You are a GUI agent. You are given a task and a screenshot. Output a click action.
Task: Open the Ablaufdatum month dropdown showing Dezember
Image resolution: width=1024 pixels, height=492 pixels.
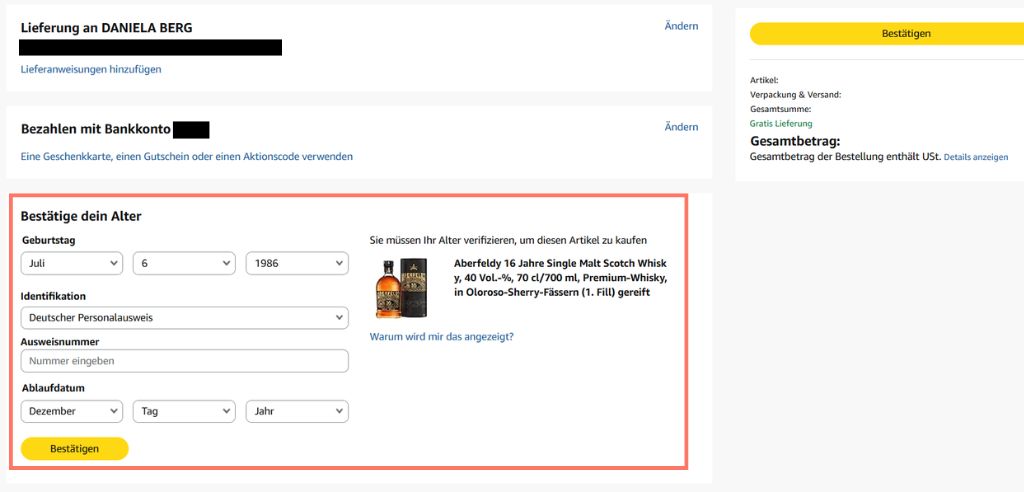[x=72, y=412]
